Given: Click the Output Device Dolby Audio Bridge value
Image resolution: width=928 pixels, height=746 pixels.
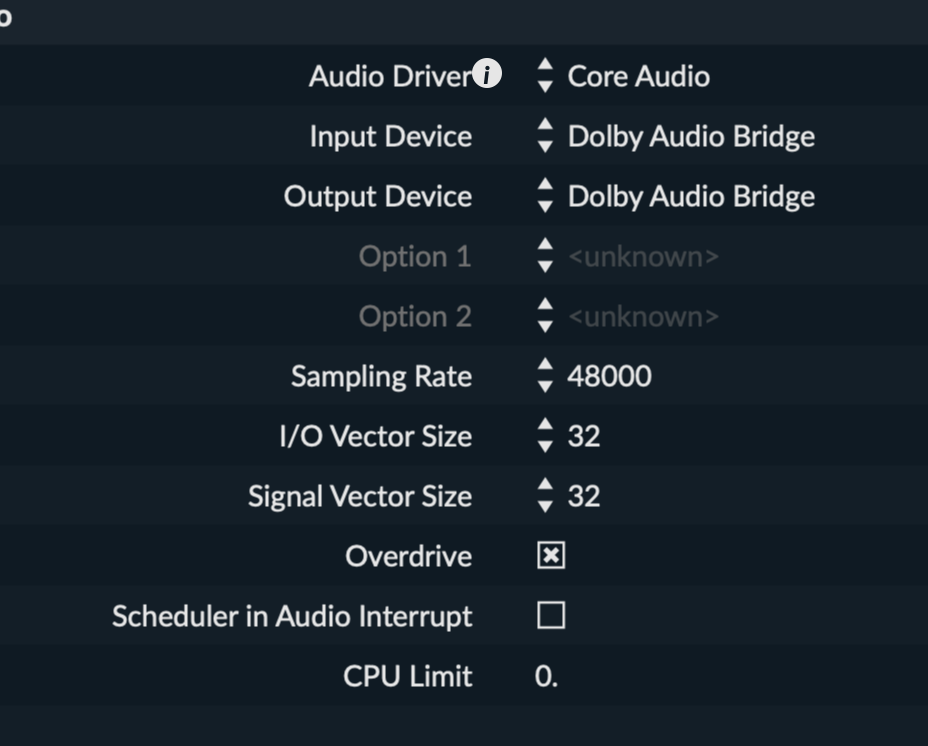Looking at the screenshot, I should 691,197.
